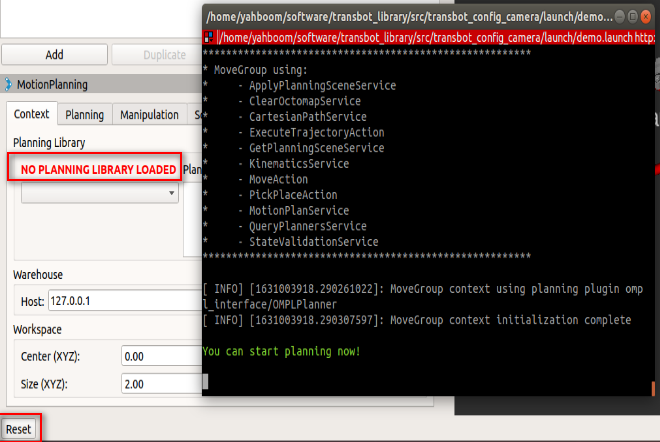The width and height of the screenshot is (660, 442).
Task: Click the 'KinematicsService' terminal line
Action: [x=299, y=163]
